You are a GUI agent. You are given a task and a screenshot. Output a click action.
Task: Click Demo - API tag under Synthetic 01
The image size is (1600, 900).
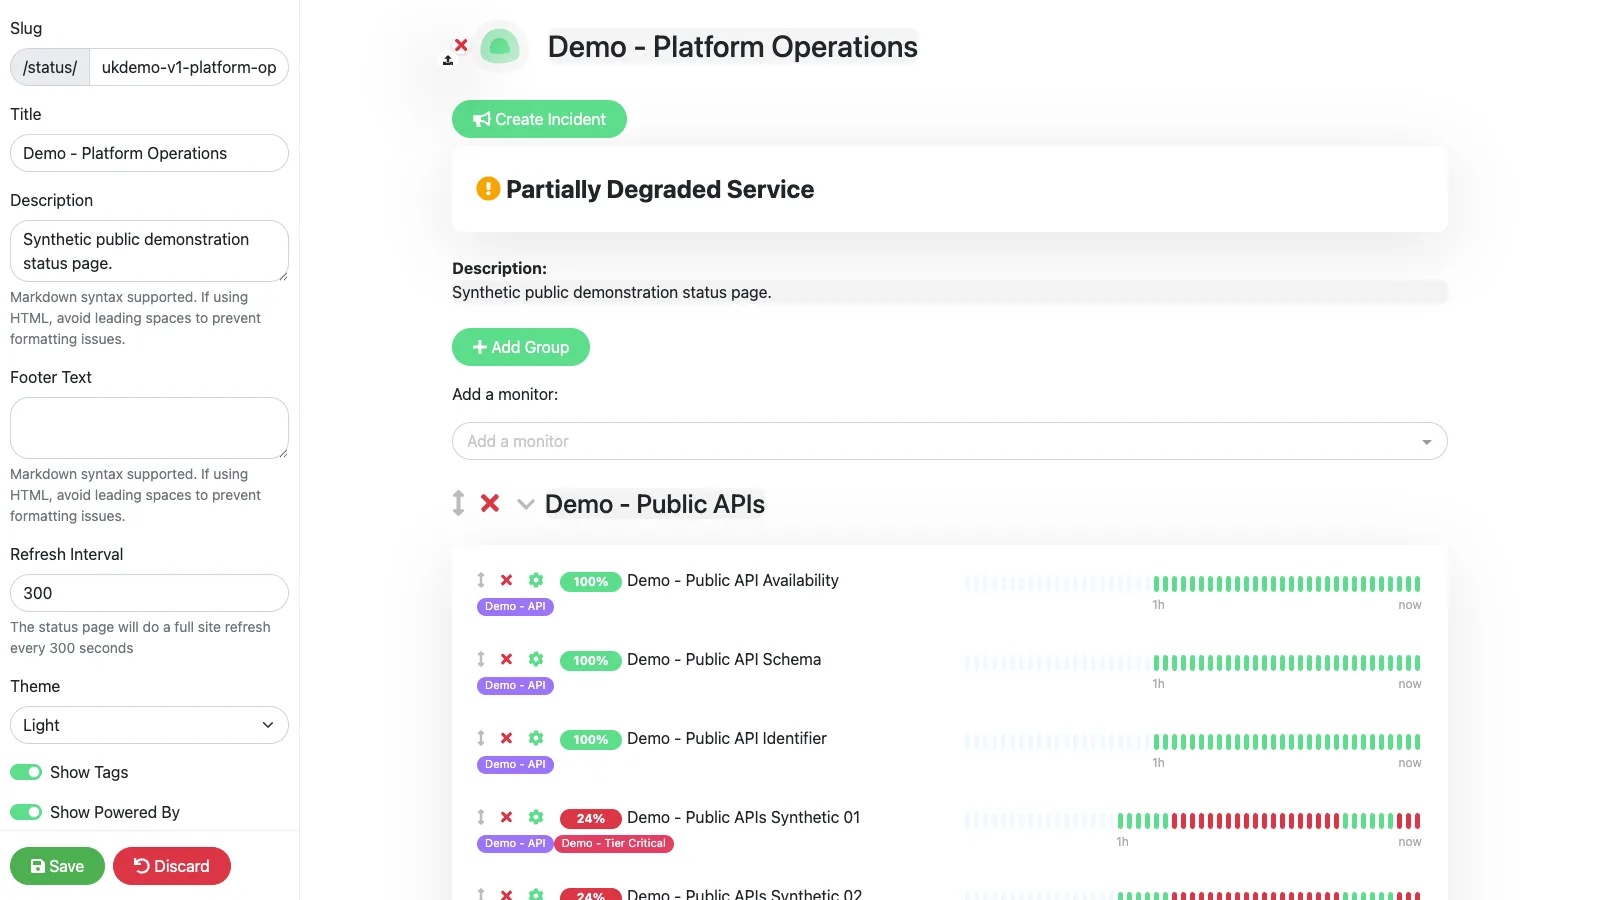click(x=515, y=843)
